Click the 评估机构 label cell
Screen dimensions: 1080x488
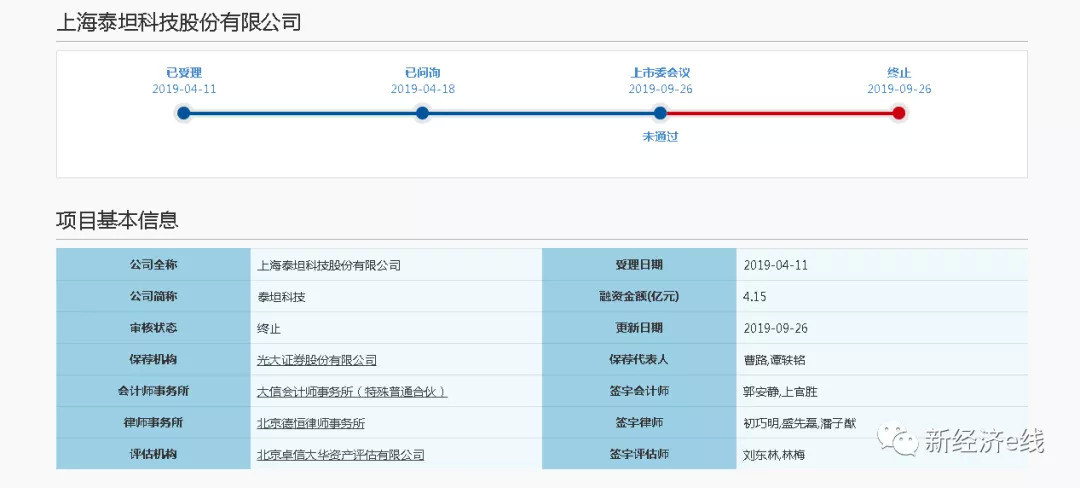point(153,454)
